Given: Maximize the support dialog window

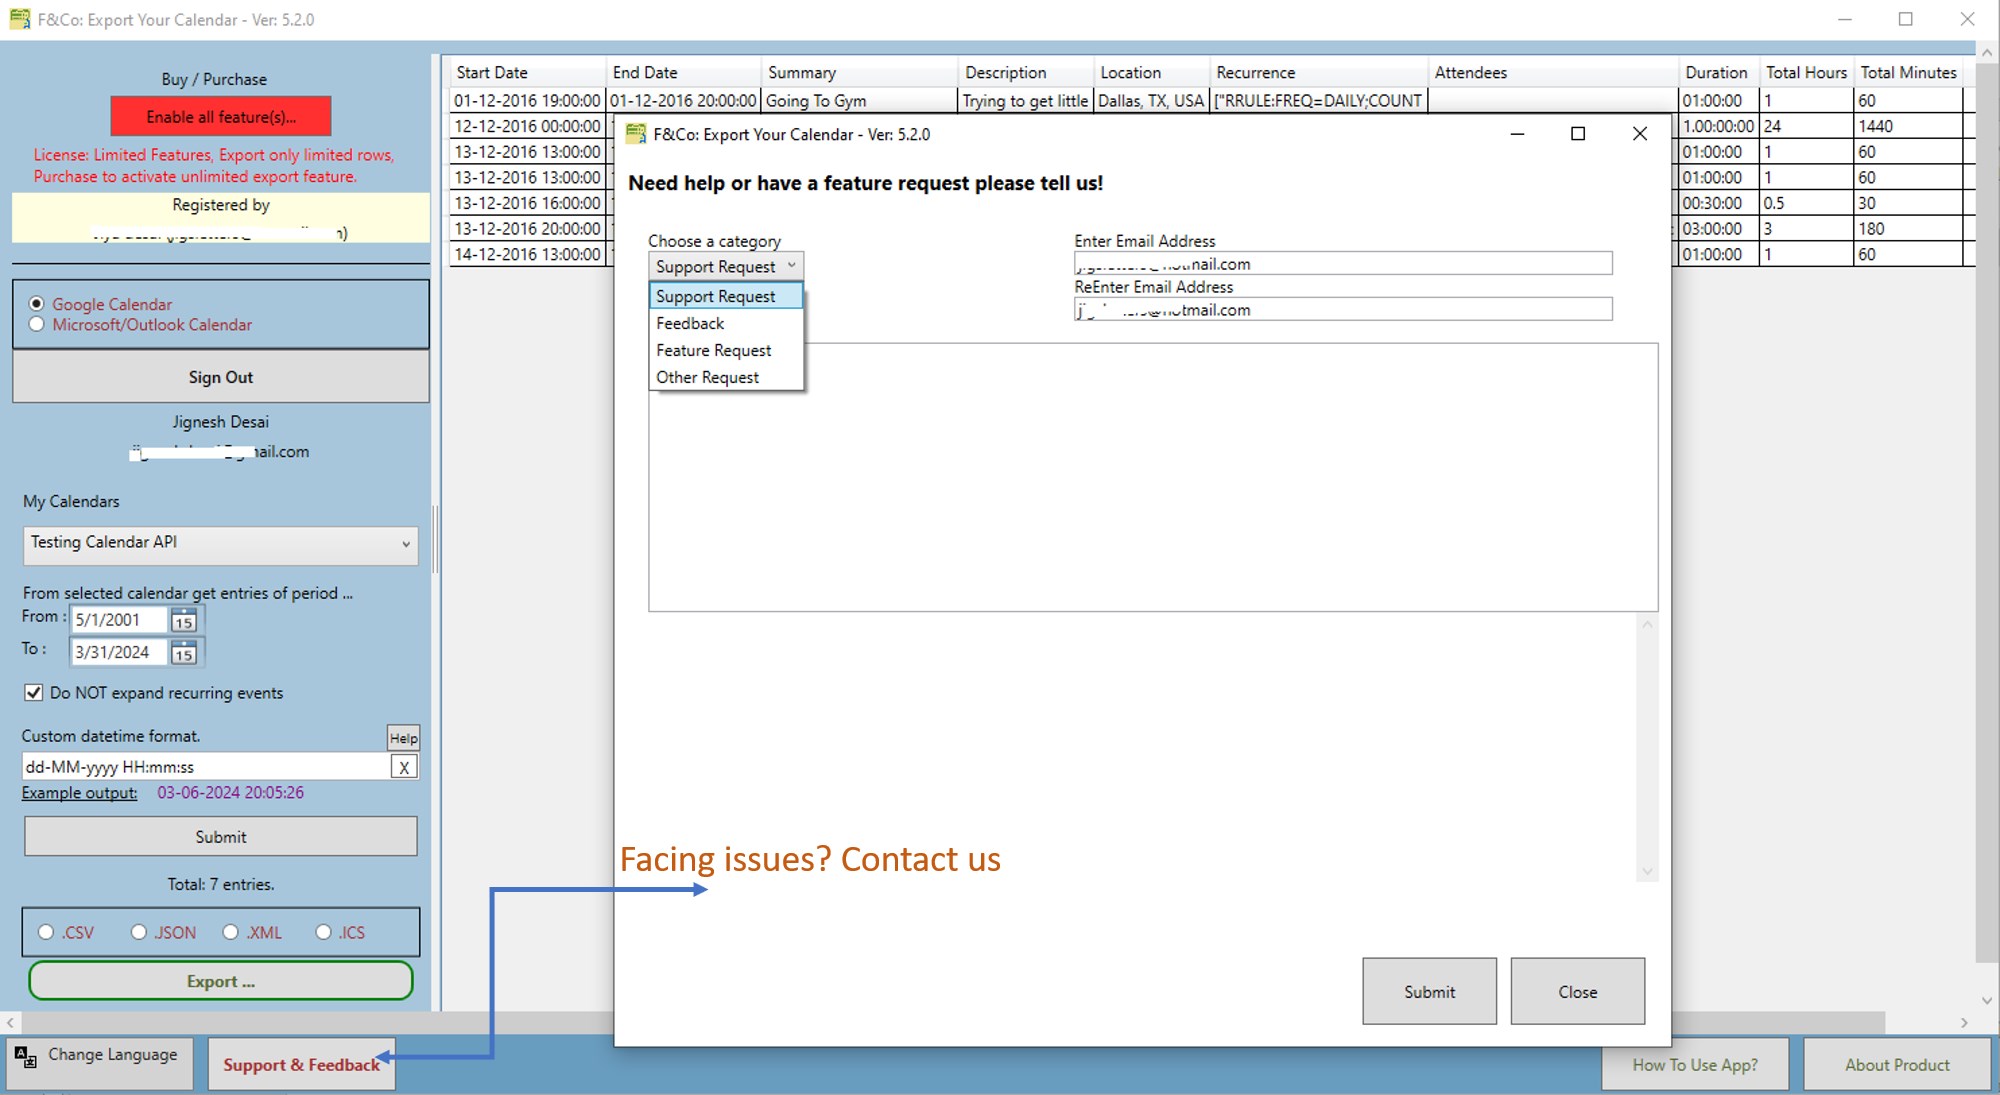Looking at the screenshot, I should [1578, 134].
